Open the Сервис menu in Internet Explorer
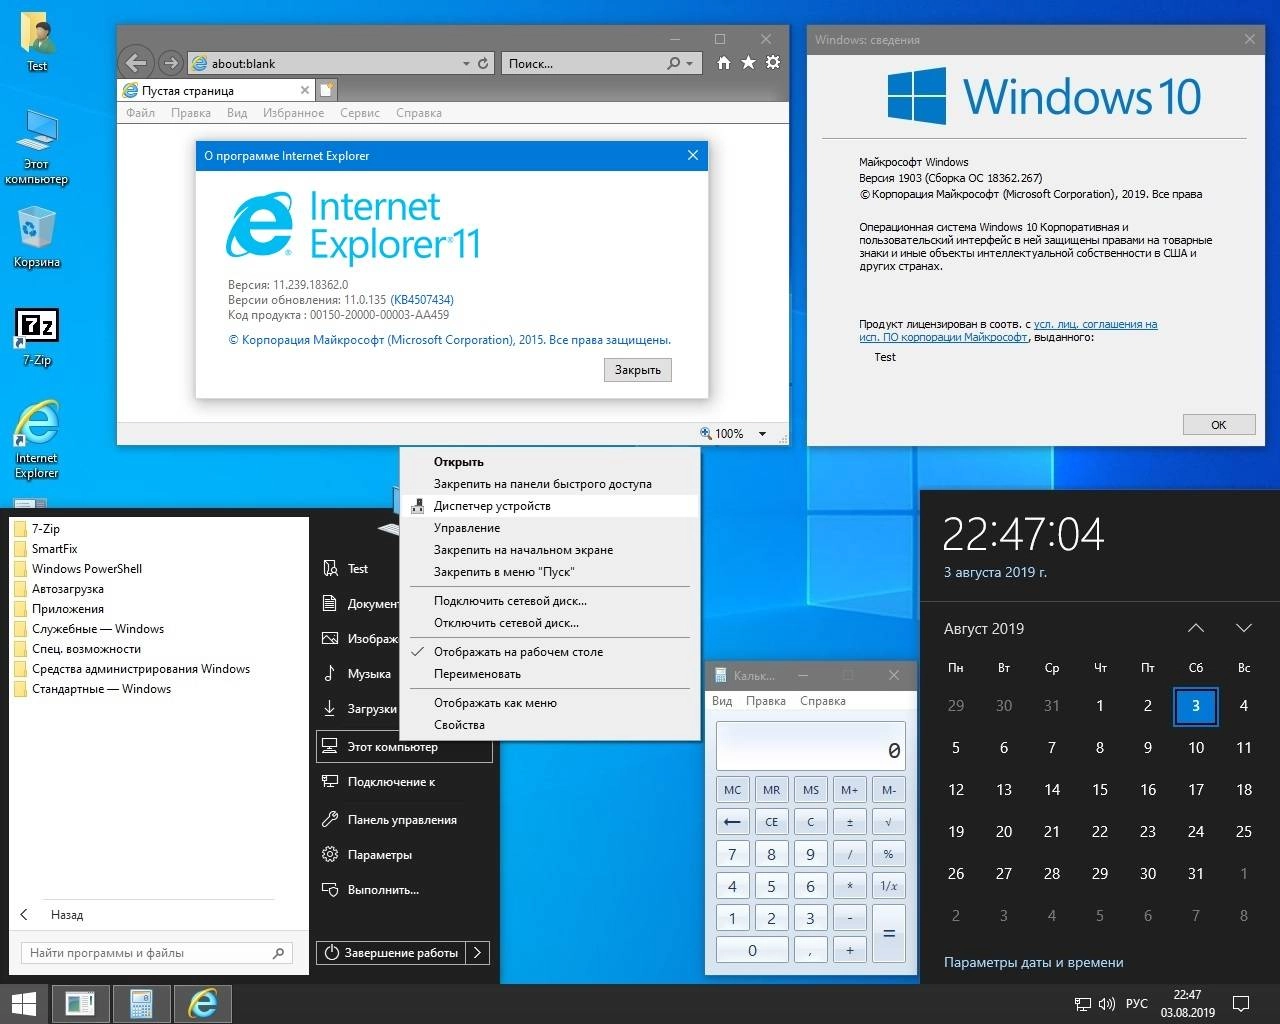This screenshot has width=1280, height=1024. [360, 113]
